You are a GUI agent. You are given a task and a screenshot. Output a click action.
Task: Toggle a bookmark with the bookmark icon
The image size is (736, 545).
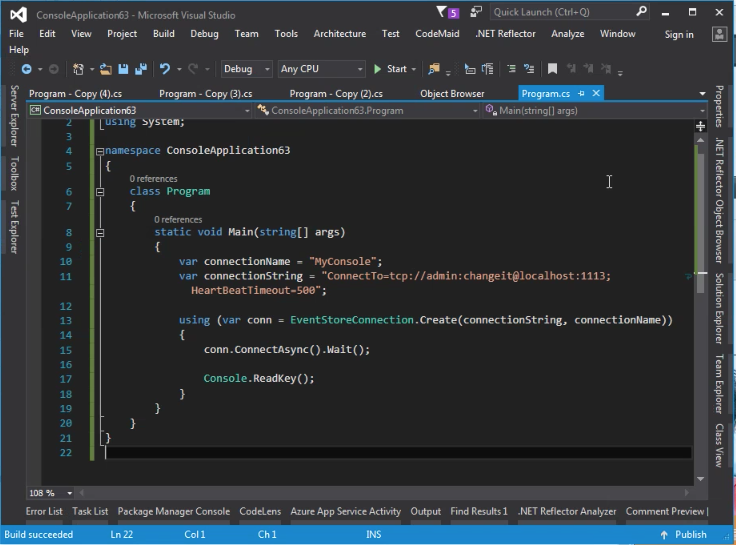coord(552,69)
